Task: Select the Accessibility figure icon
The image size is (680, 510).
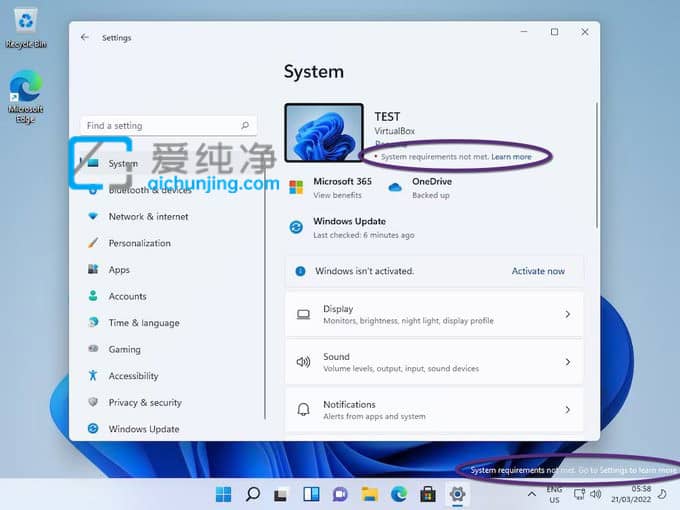Action: [x=93, y=375]
